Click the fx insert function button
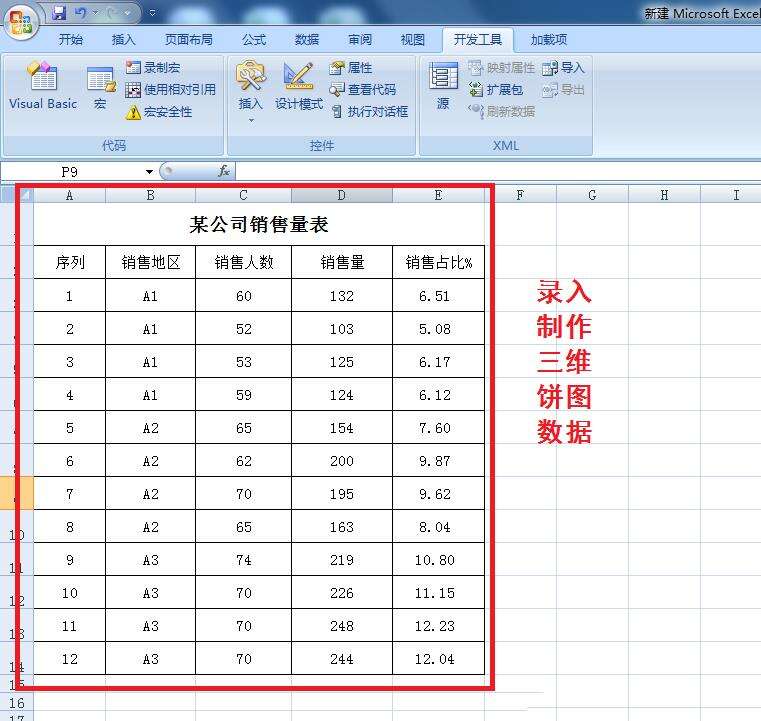The height and width of the screenshot is (721, 761). click(x=223, y=171)
